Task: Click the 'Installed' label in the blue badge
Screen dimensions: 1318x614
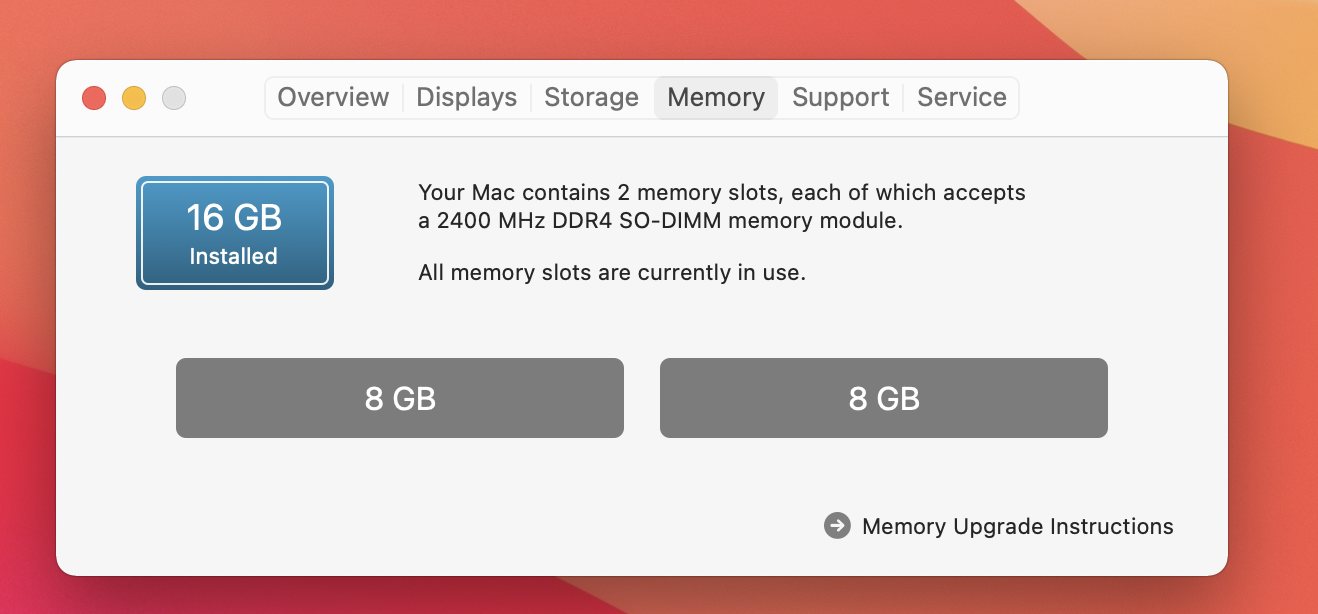Action: click(x=233, y=256)
